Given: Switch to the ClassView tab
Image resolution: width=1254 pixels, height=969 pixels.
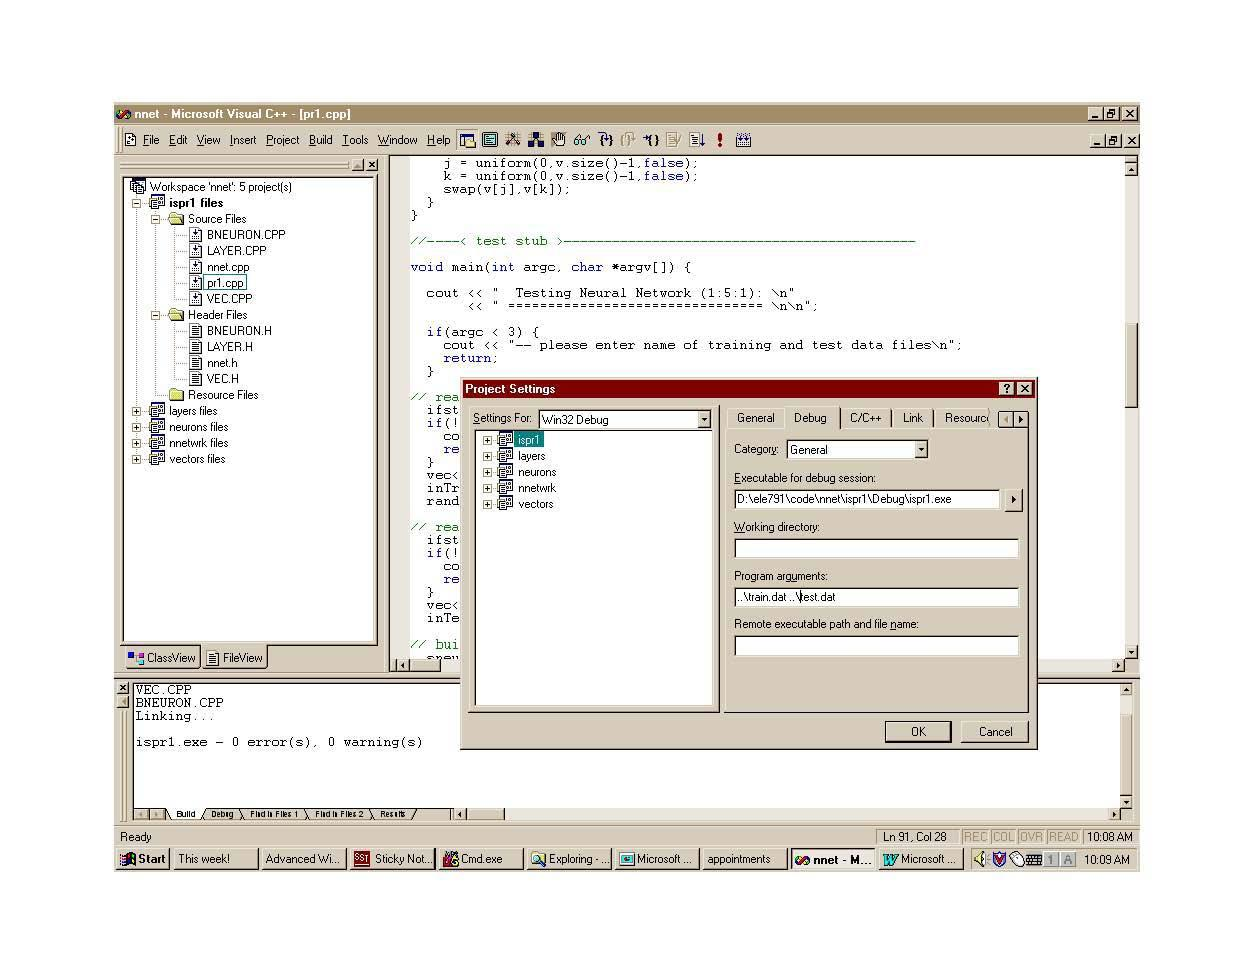Looking at the screenshot, I should pyautogui.click(x=162, y=658).
